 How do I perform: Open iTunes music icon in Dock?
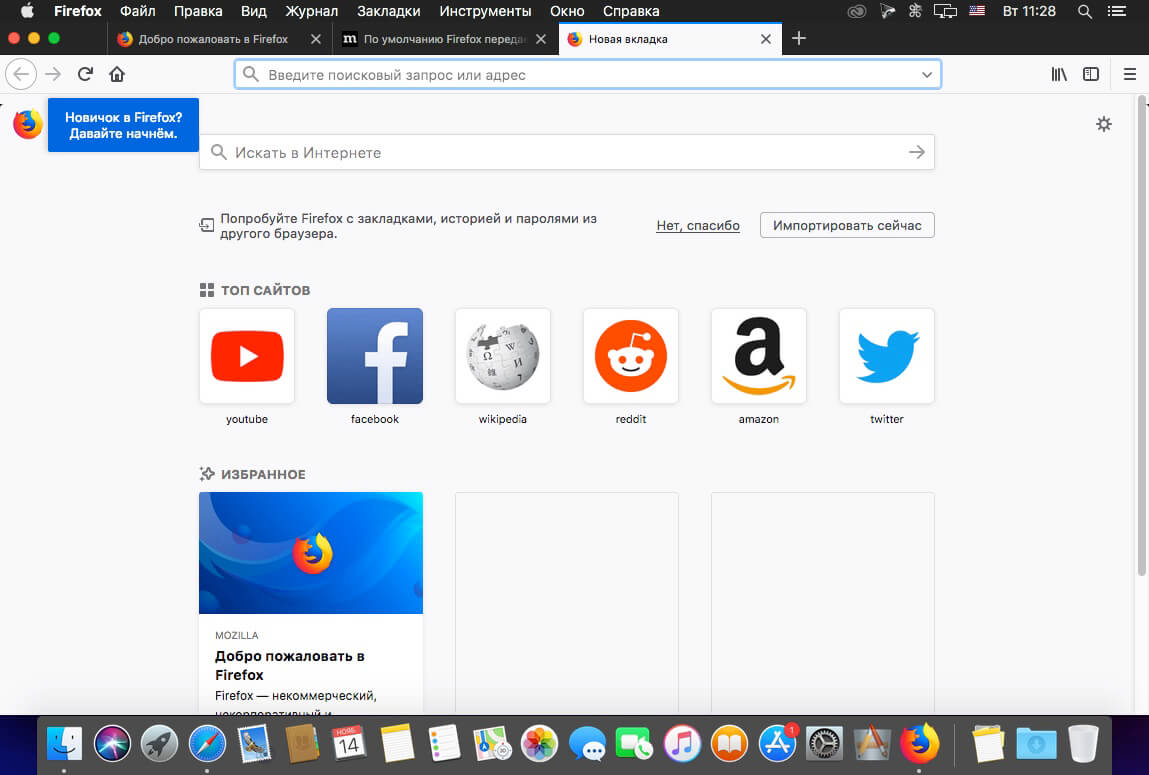[x=682, y=744]
